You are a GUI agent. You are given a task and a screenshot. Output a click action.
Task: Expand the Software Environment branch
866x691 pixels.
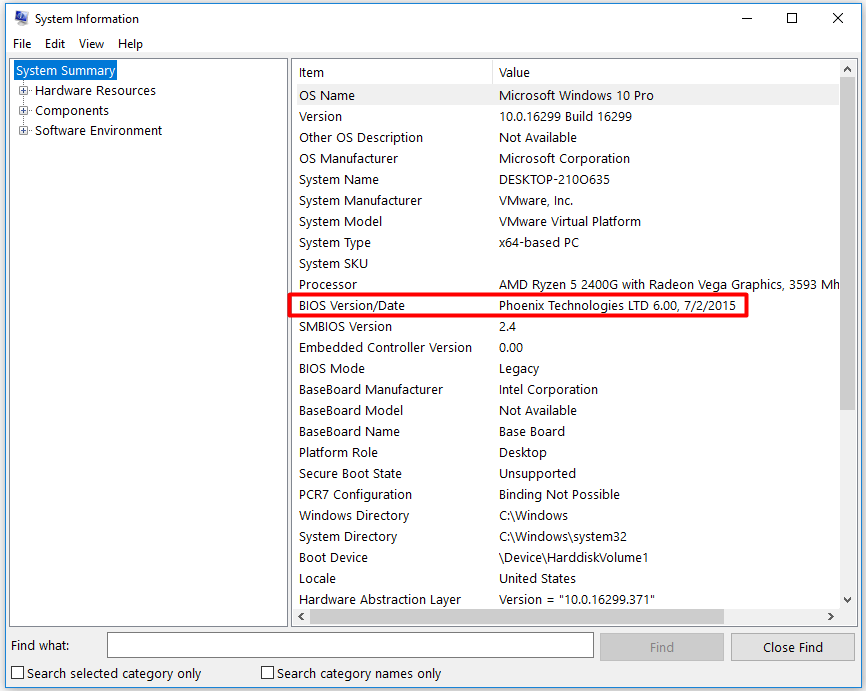22,130
